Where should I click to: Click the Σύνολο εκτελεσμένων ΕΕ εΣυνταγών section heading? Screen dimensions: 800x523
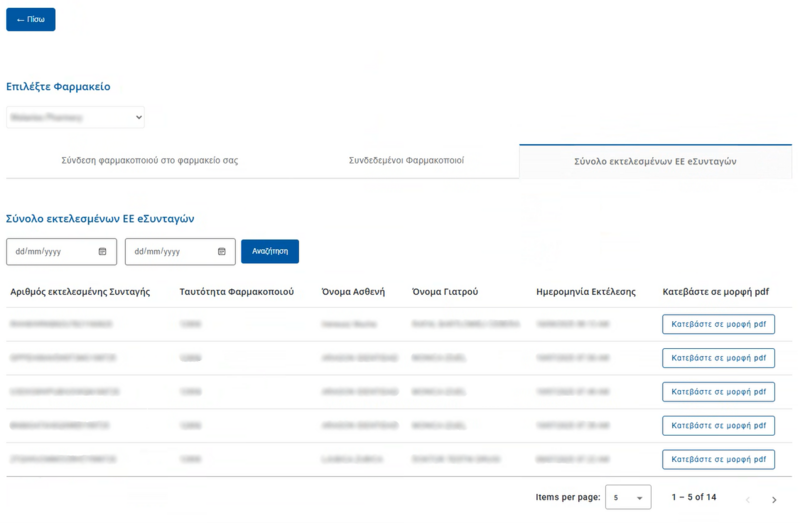click(100, 218)
